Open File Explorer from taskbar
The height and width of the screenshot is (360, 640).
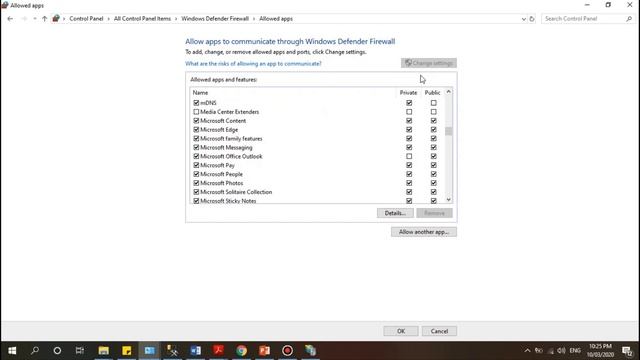pos(104,351)
